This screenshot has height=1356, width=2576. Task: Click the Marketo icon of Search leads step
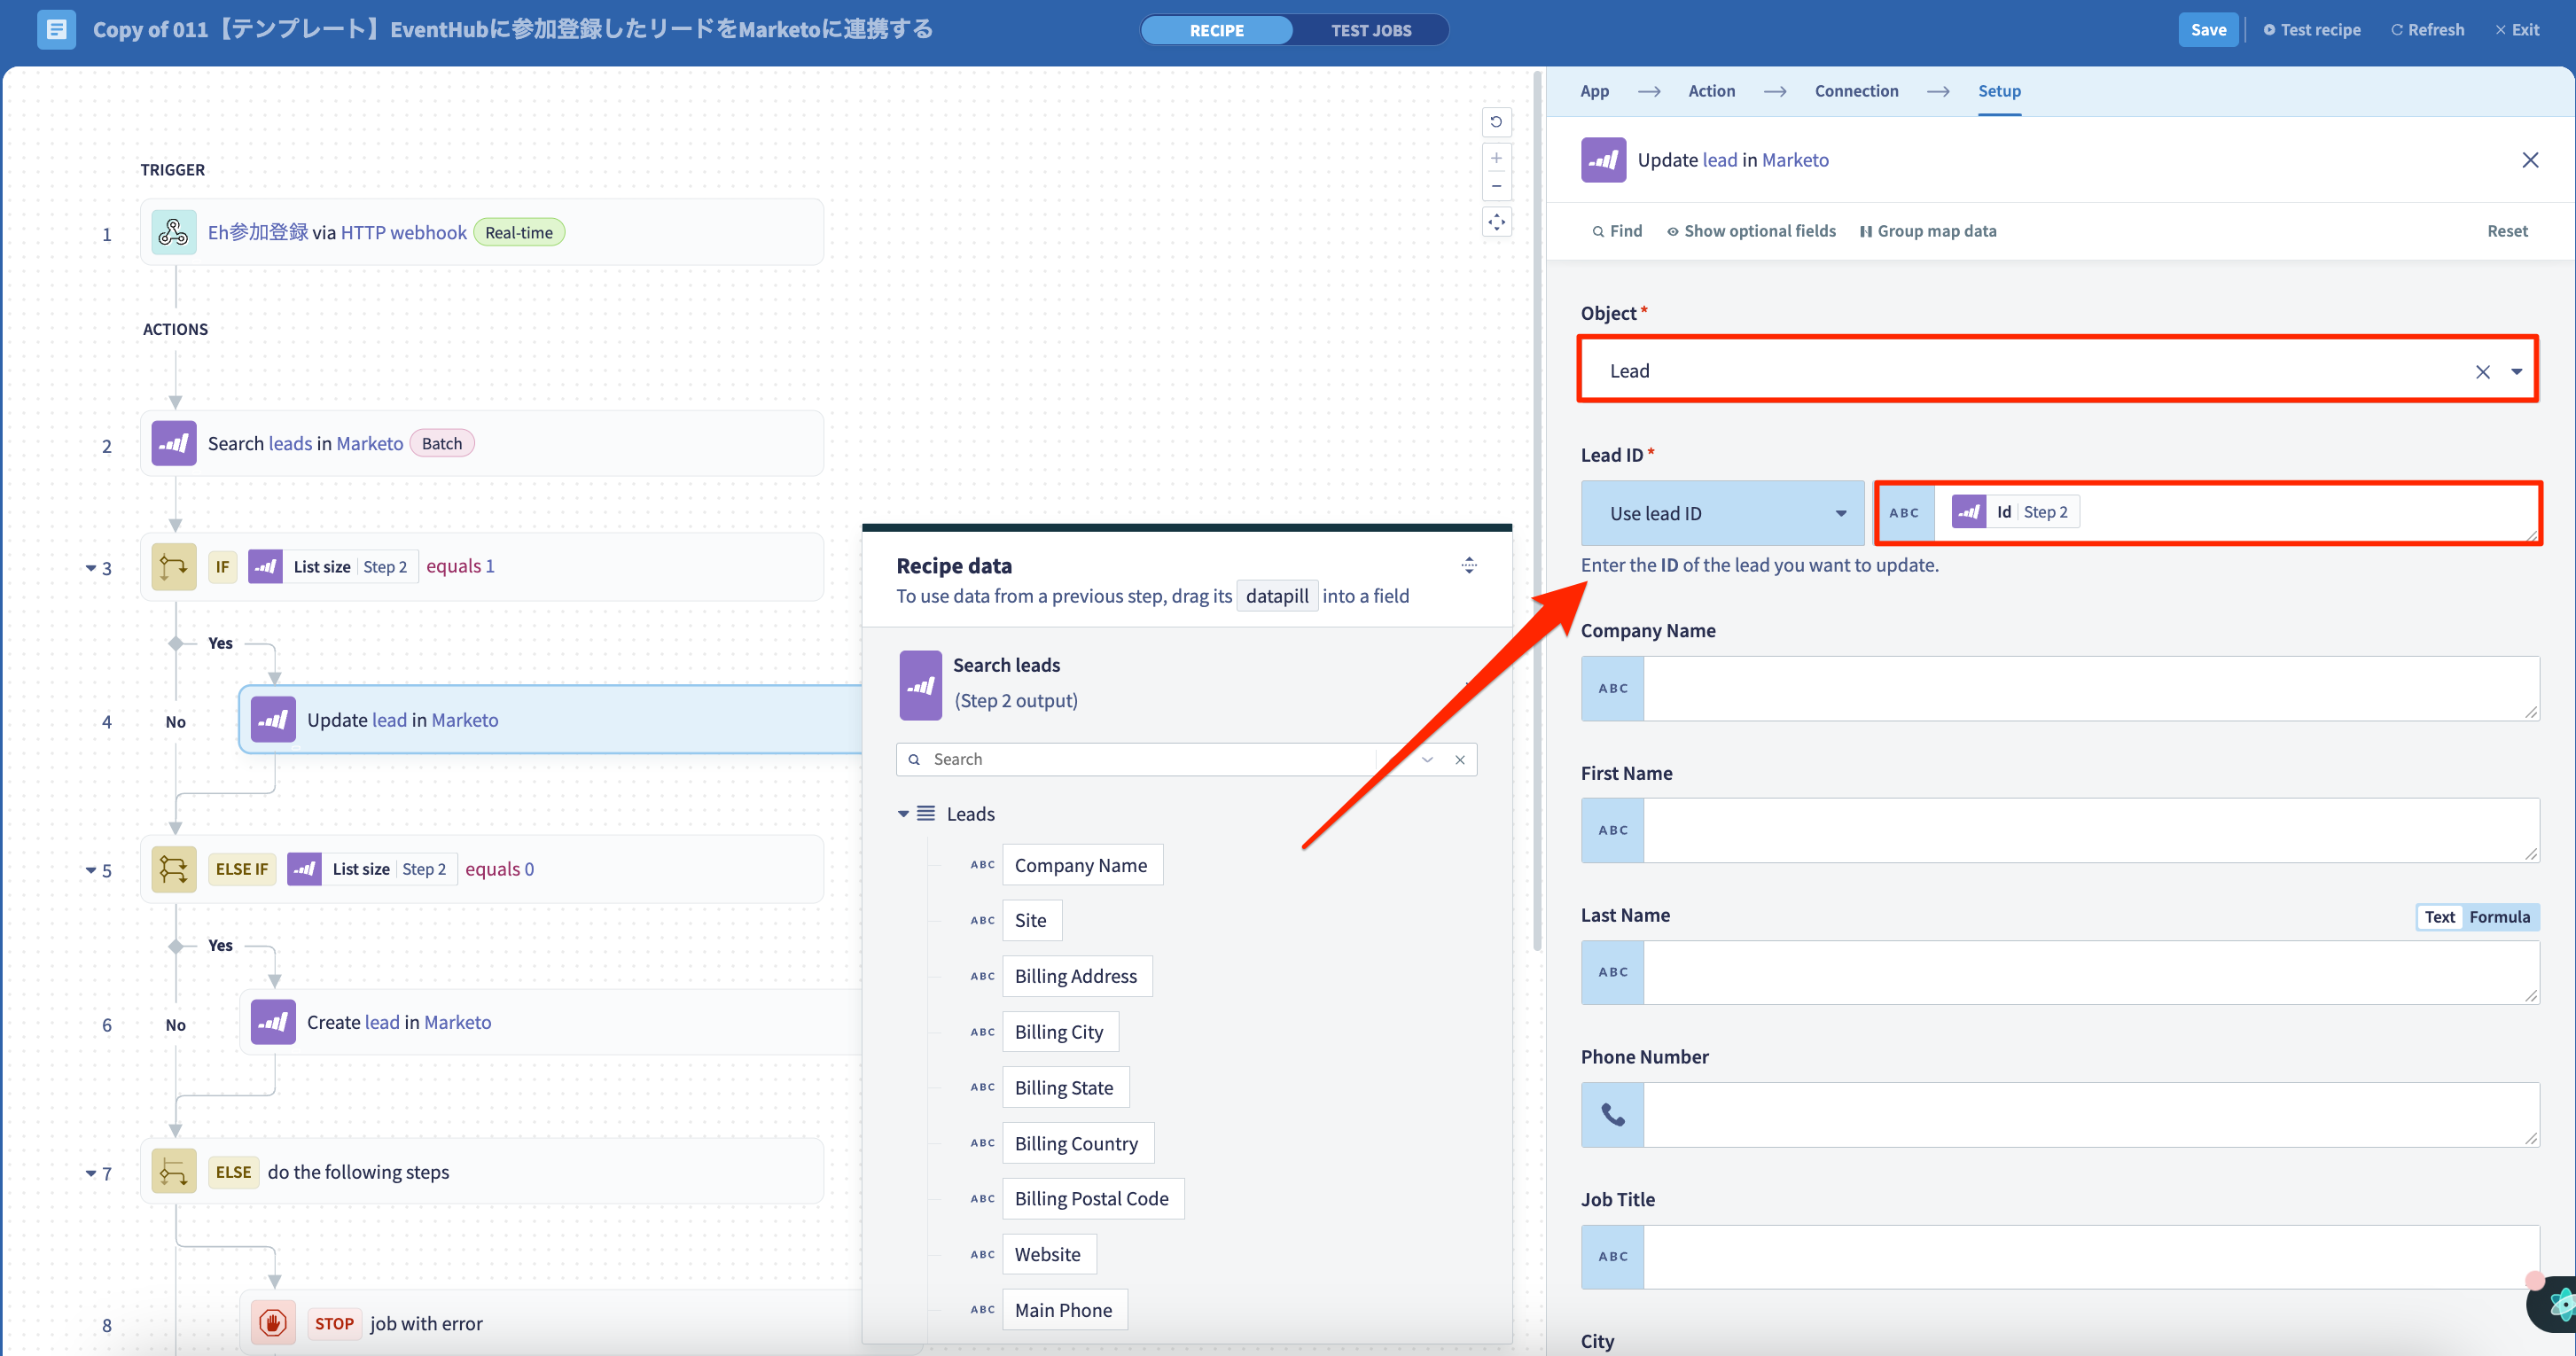[x=173, y=443]
